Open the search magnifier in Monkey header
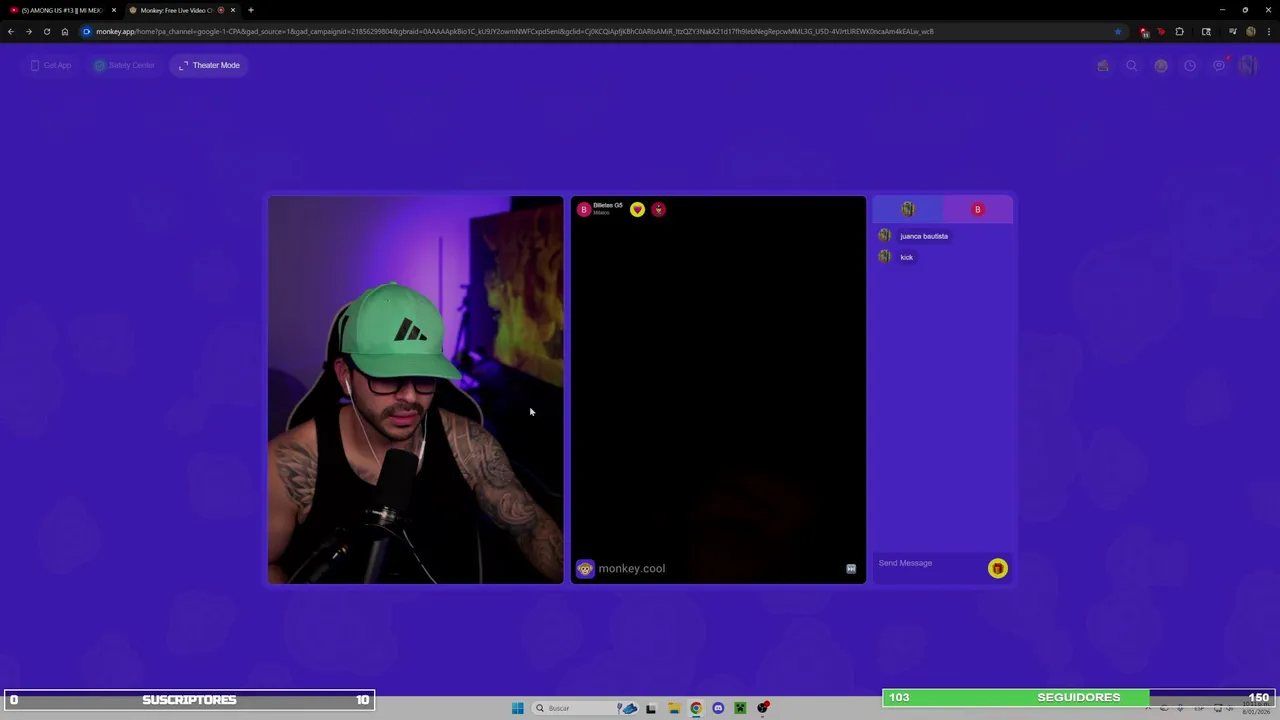 1132,66
